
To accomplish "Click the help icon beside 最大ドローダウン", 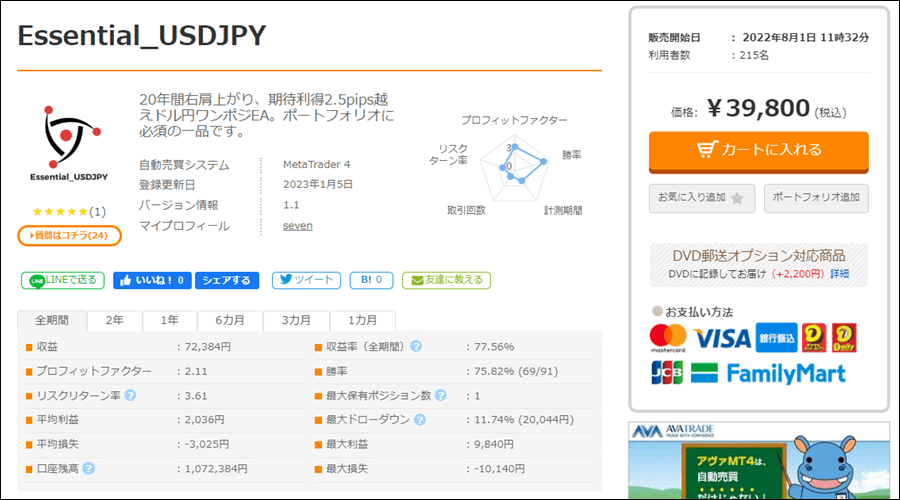I will click(x=417, y=419).
